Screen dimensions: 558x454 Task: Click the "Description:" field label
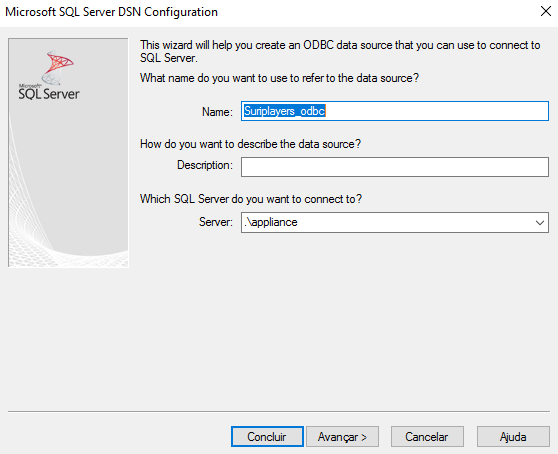point(205,165)
